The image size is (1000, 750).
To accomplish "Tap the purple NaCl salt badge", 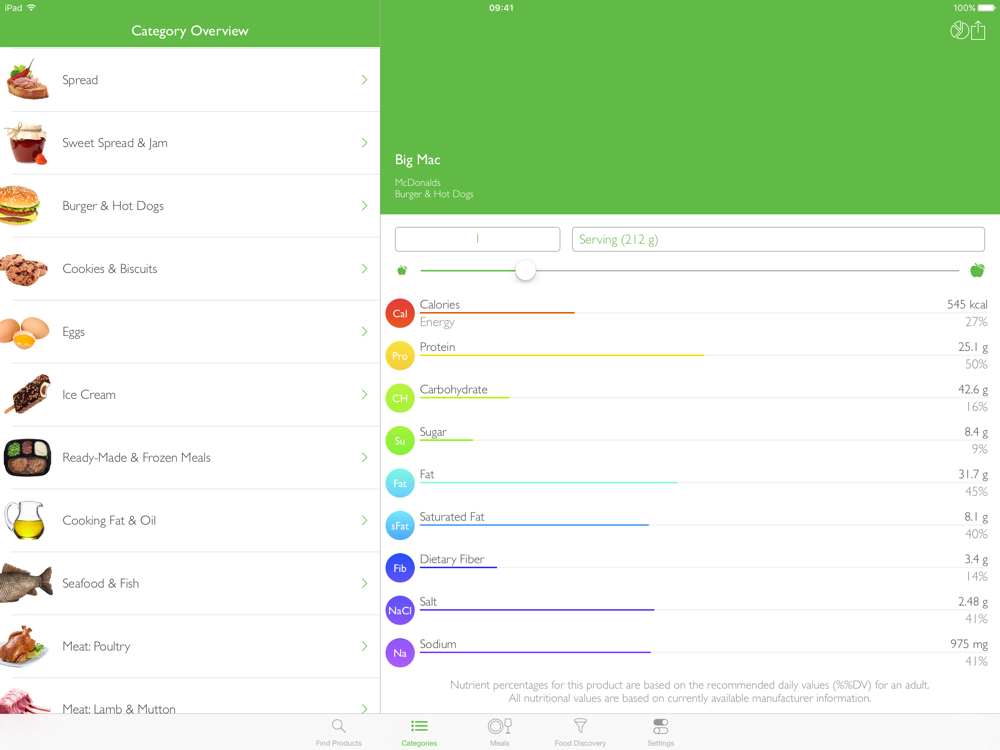I will point(400,610).
